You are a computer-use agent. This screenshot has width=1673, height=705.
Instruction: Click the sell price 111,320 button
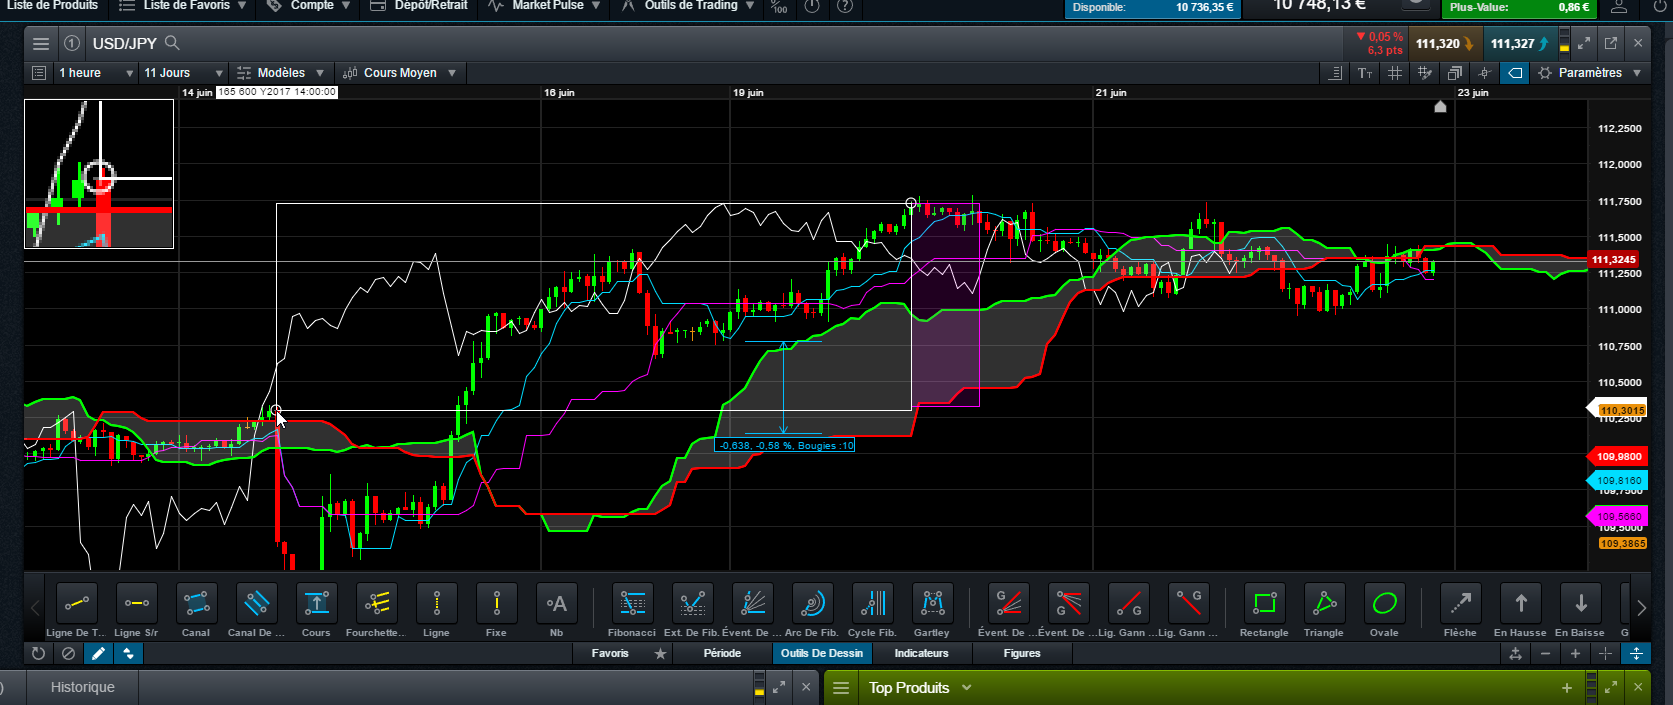coord(1444,43)
